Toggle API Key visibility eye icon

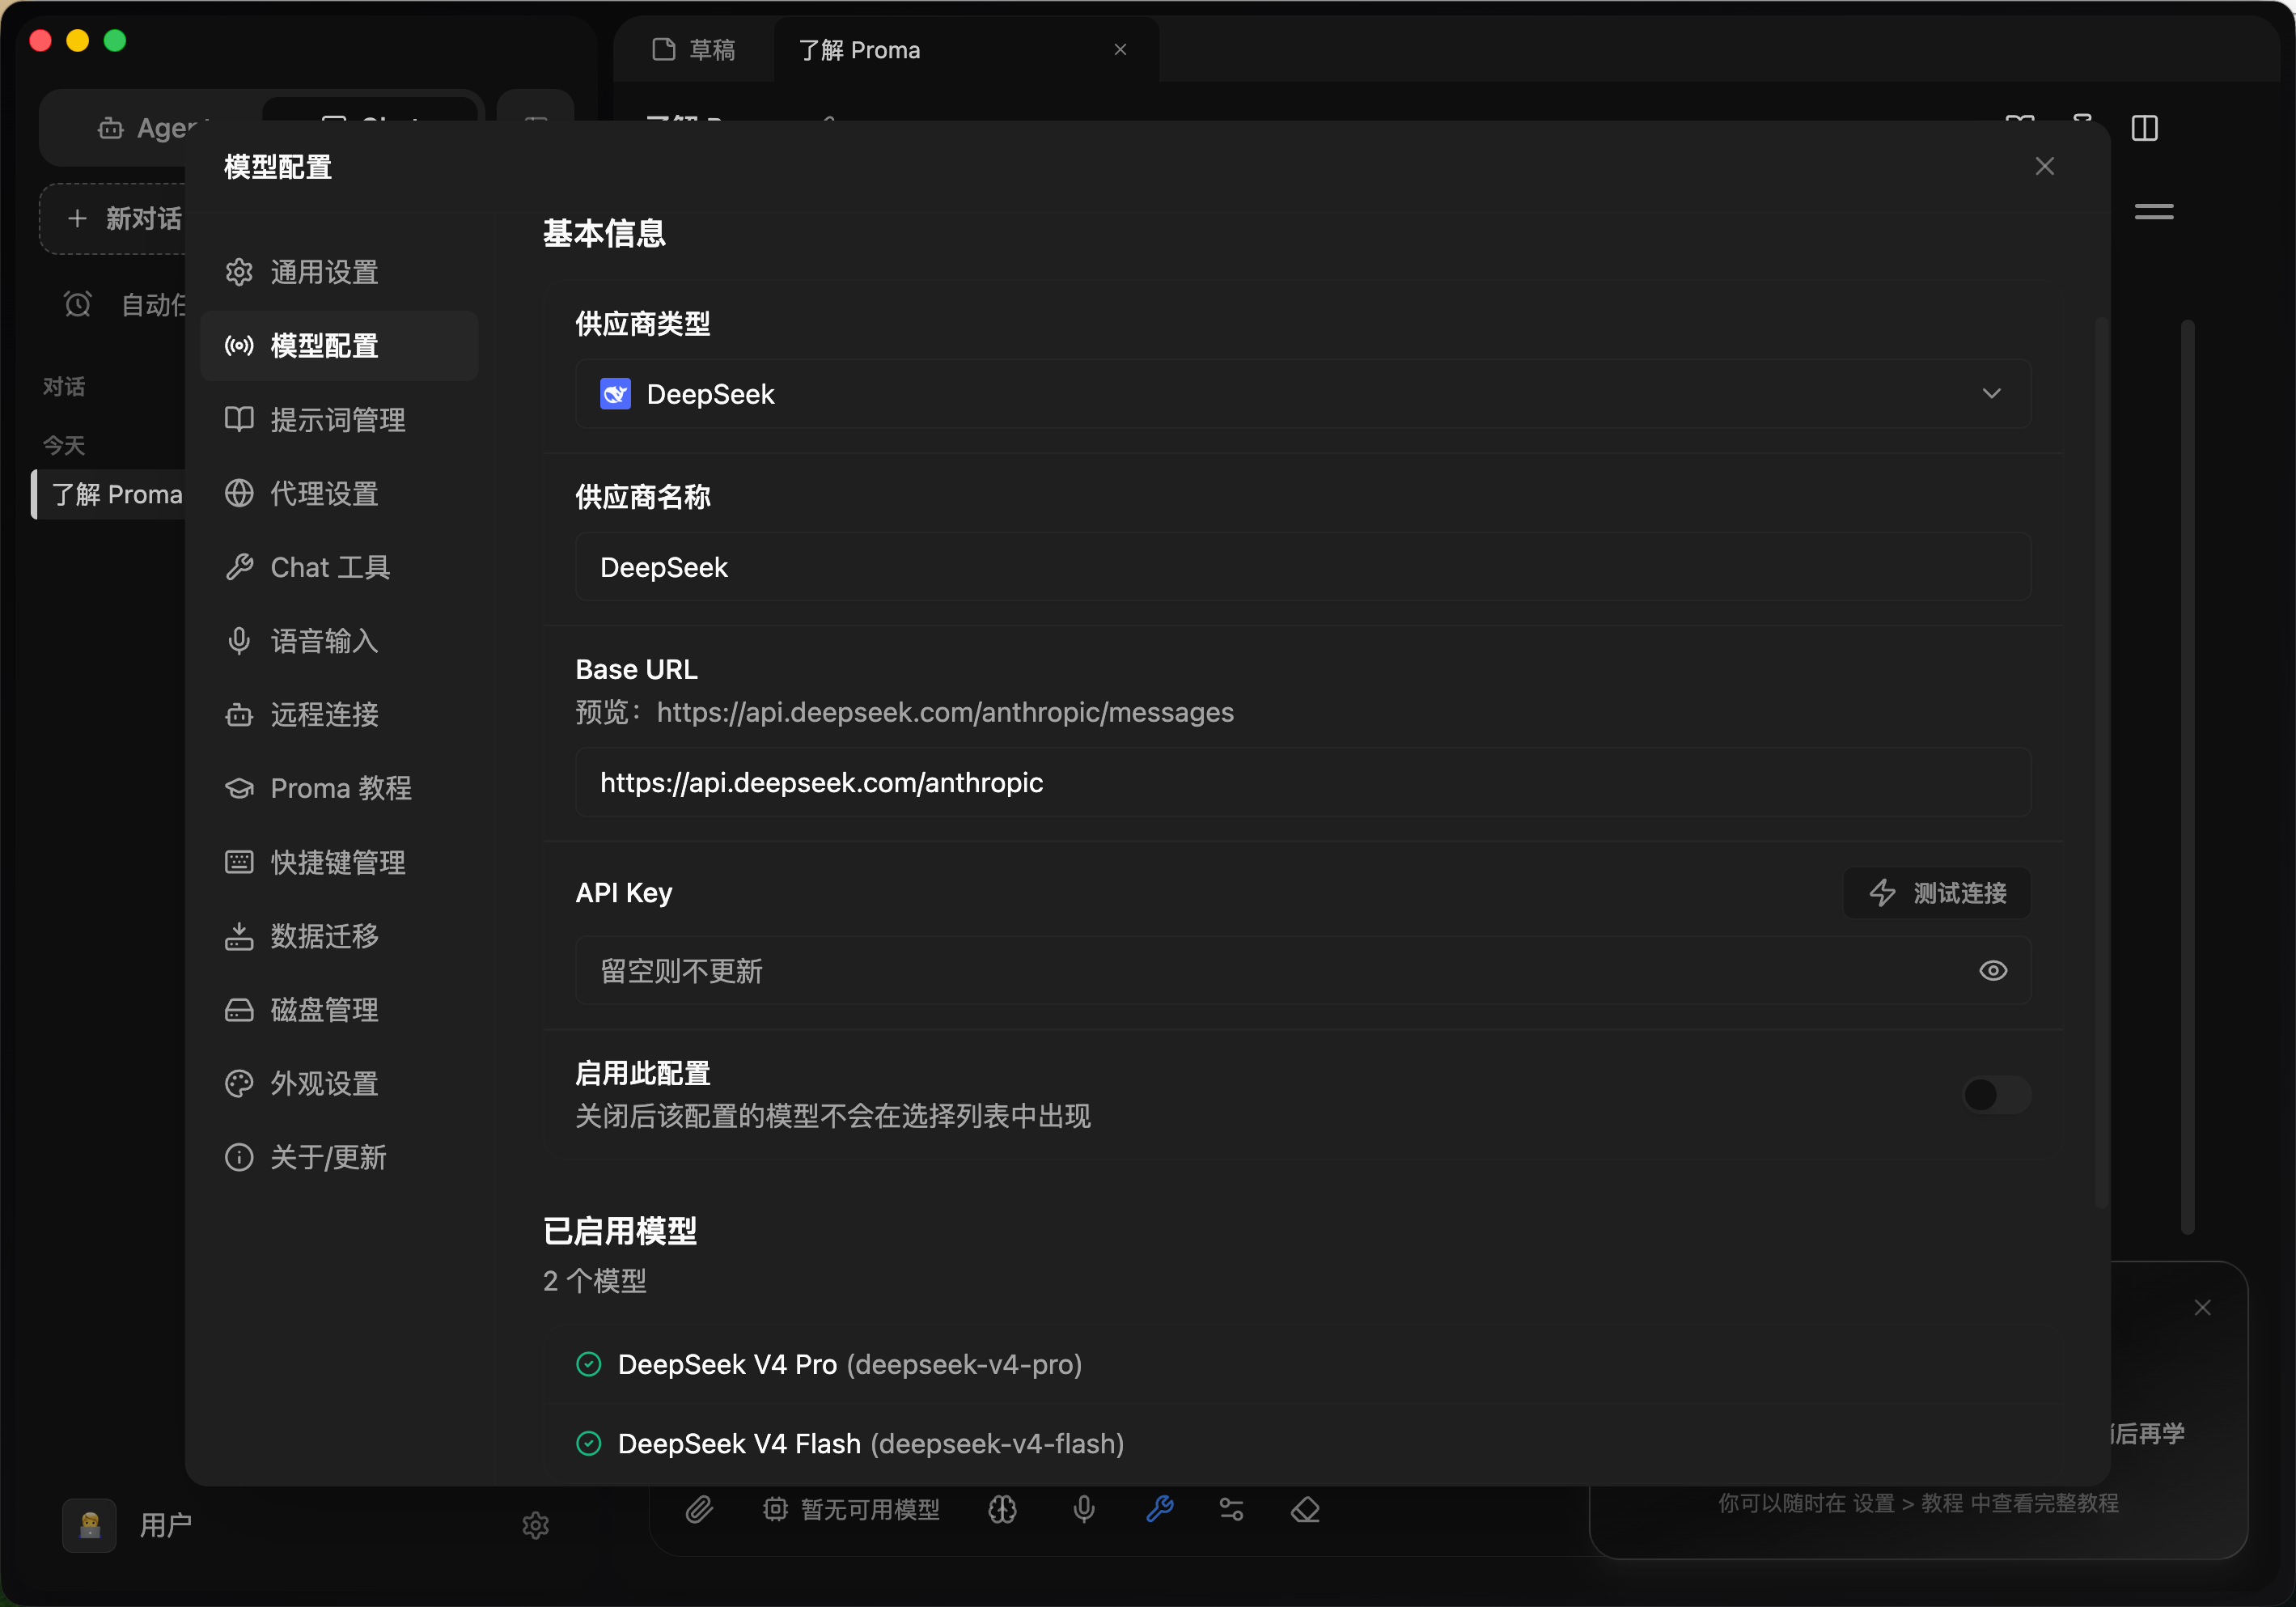[1993, 970]
